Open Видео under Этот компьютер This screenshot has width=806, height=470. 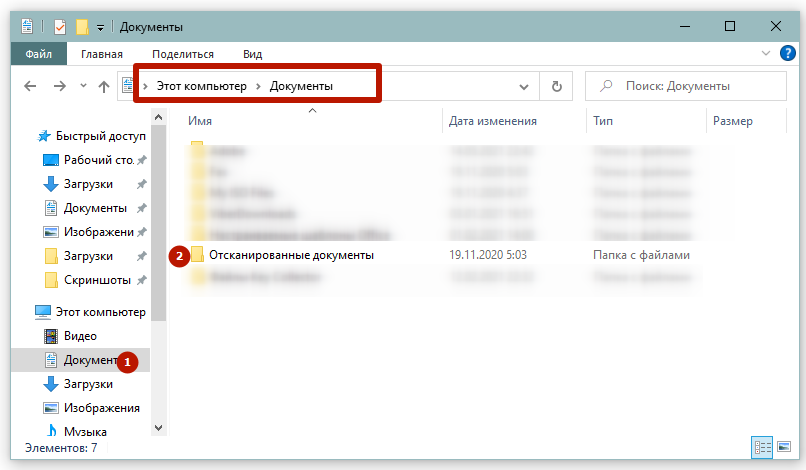click(80, 336)
